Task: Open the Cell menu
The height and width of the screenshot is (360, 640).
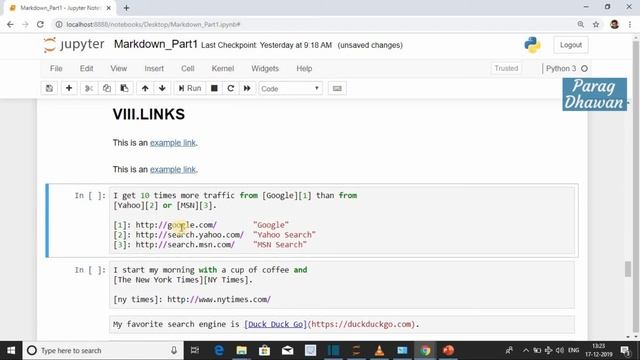Action: point(188,69)
